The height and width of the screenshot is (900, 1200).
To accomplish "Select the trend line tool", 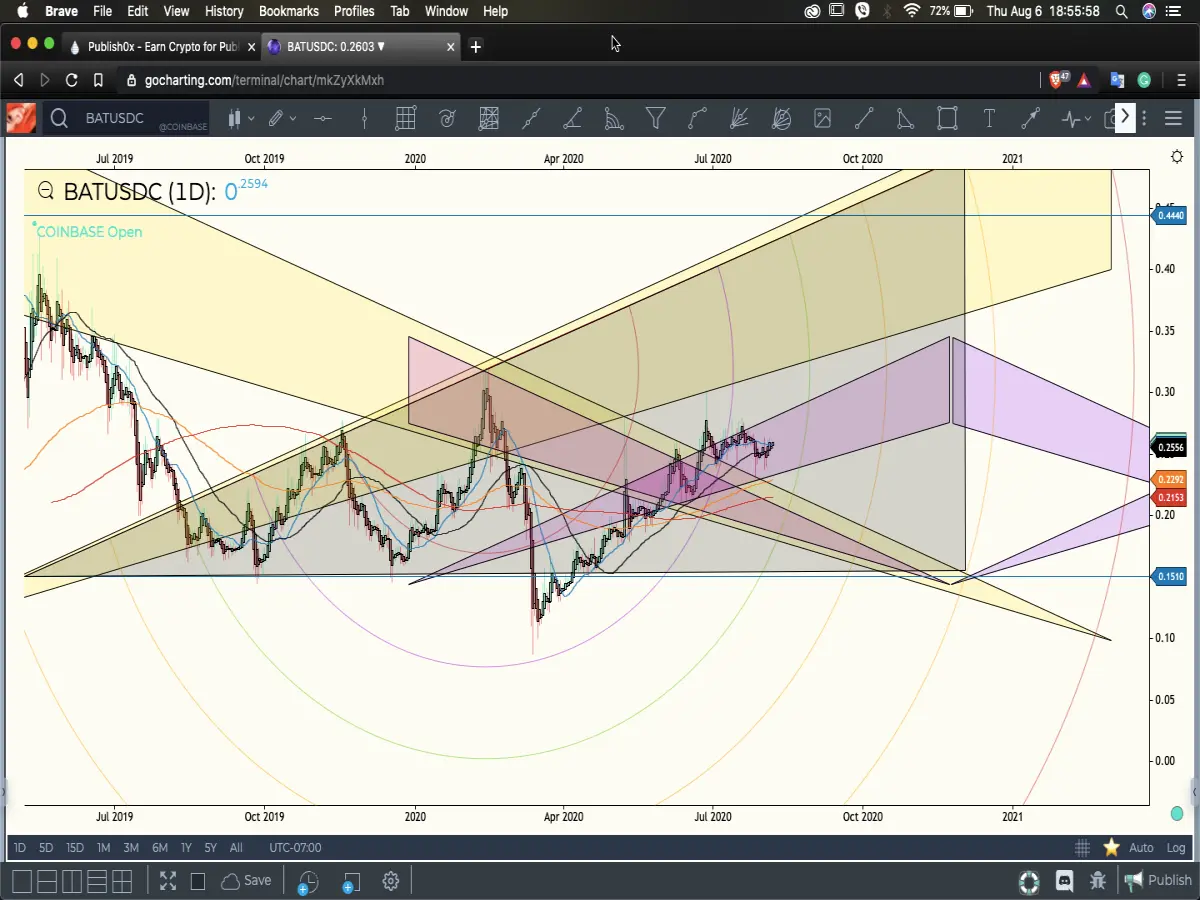I will tap(531, 119).
